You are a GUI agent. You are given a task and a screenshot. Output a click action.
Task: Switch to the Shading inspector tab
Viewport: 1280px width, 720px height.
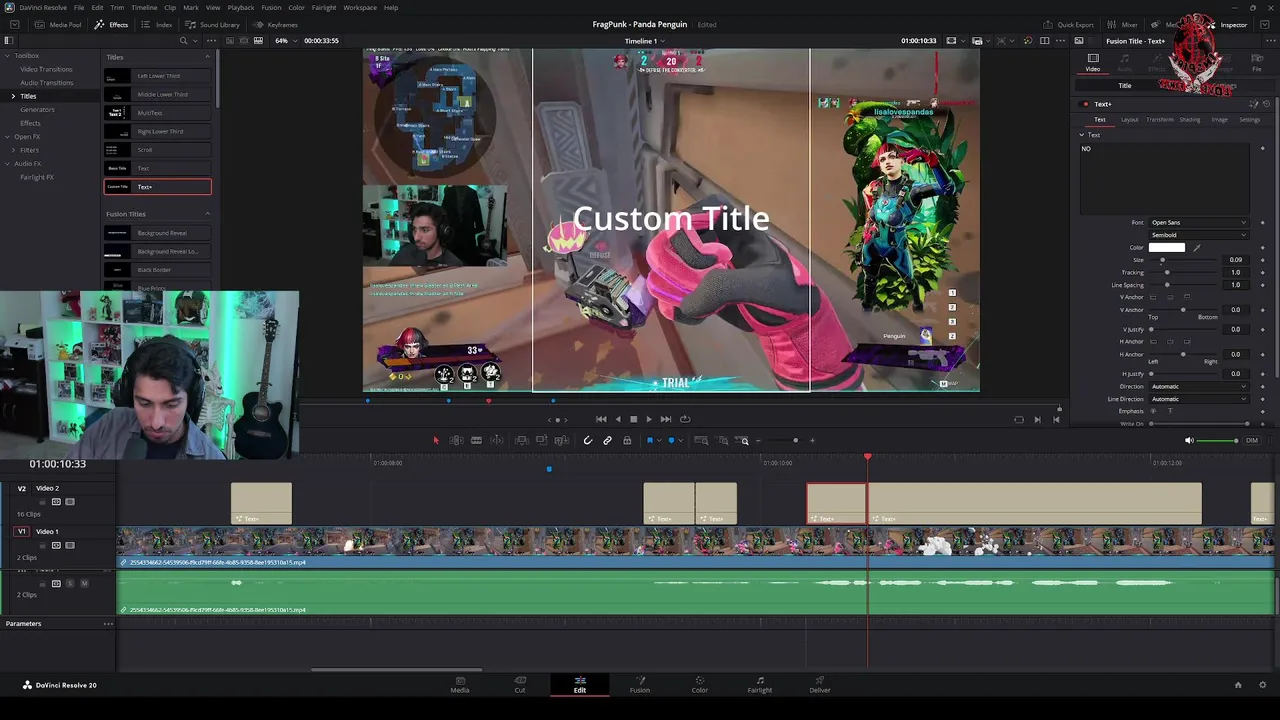(1189, 120)
